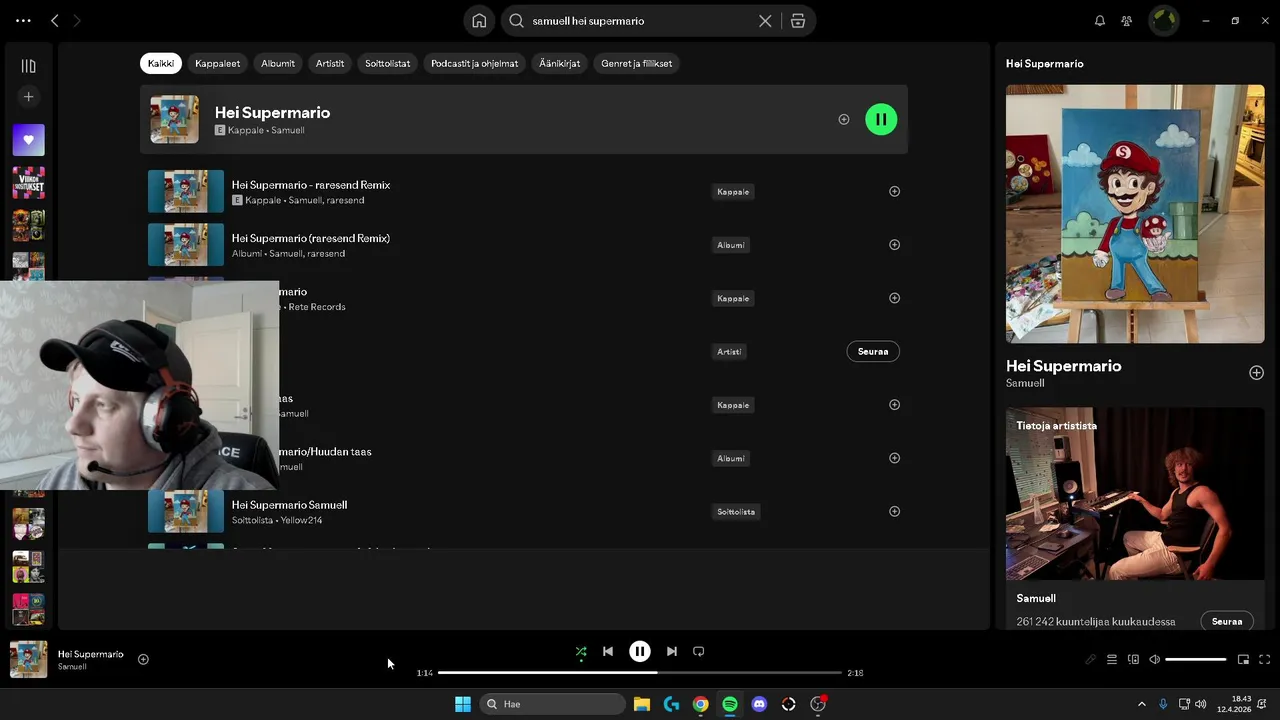Skip to the previous track
This screenshot has height=720, width=1280.
click(608, 651)
